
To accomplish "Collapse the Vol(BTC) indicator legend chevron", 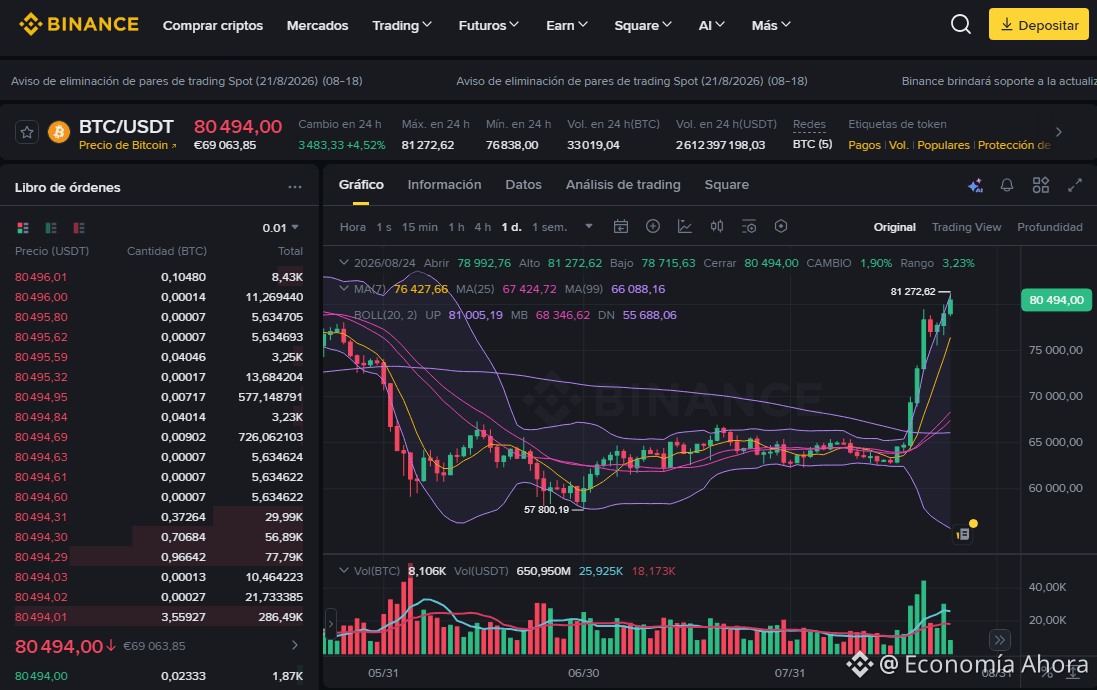I will click(344, 570).
